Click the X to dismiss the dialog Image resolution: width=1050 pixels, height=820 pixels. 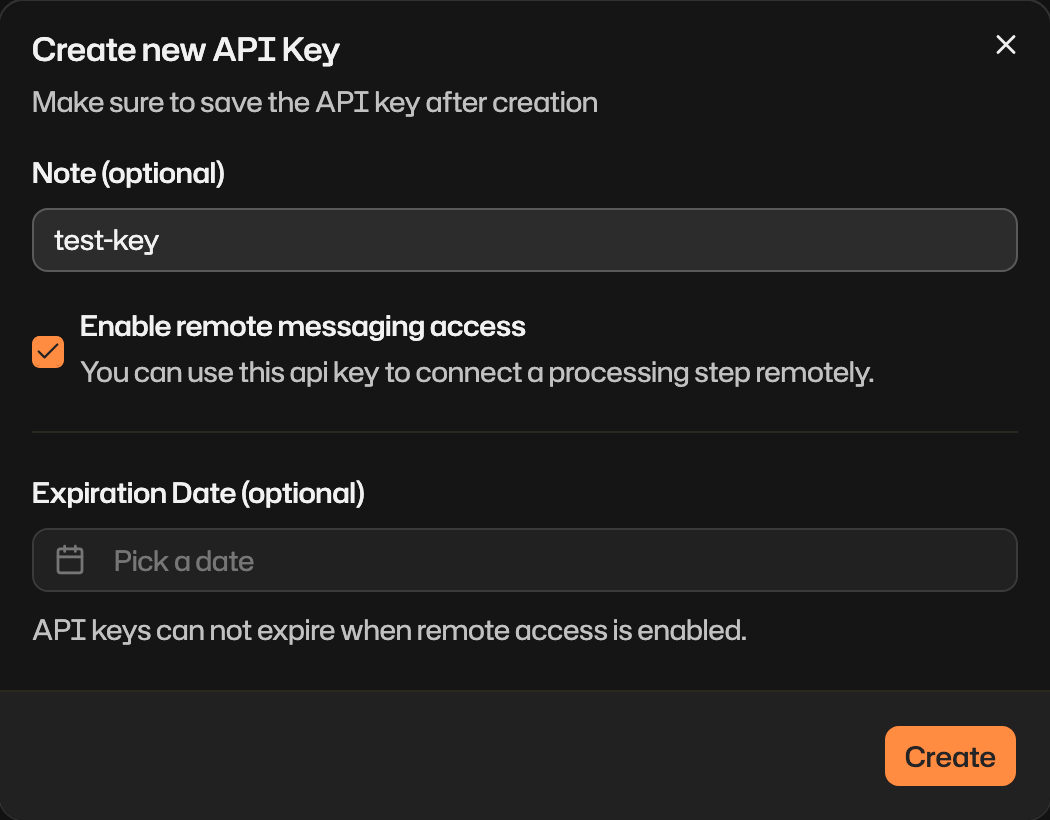pos(1005,44)
